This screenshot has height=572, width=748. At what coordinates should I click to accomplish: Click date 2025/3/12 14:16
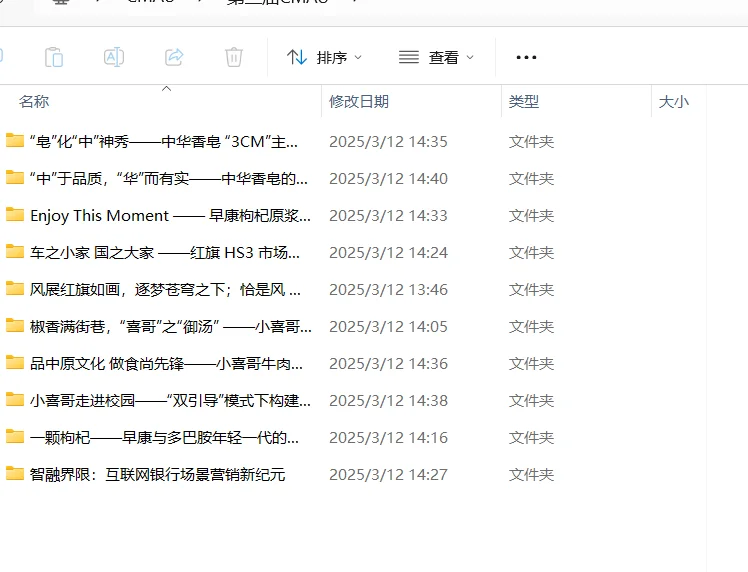(388, 437)
